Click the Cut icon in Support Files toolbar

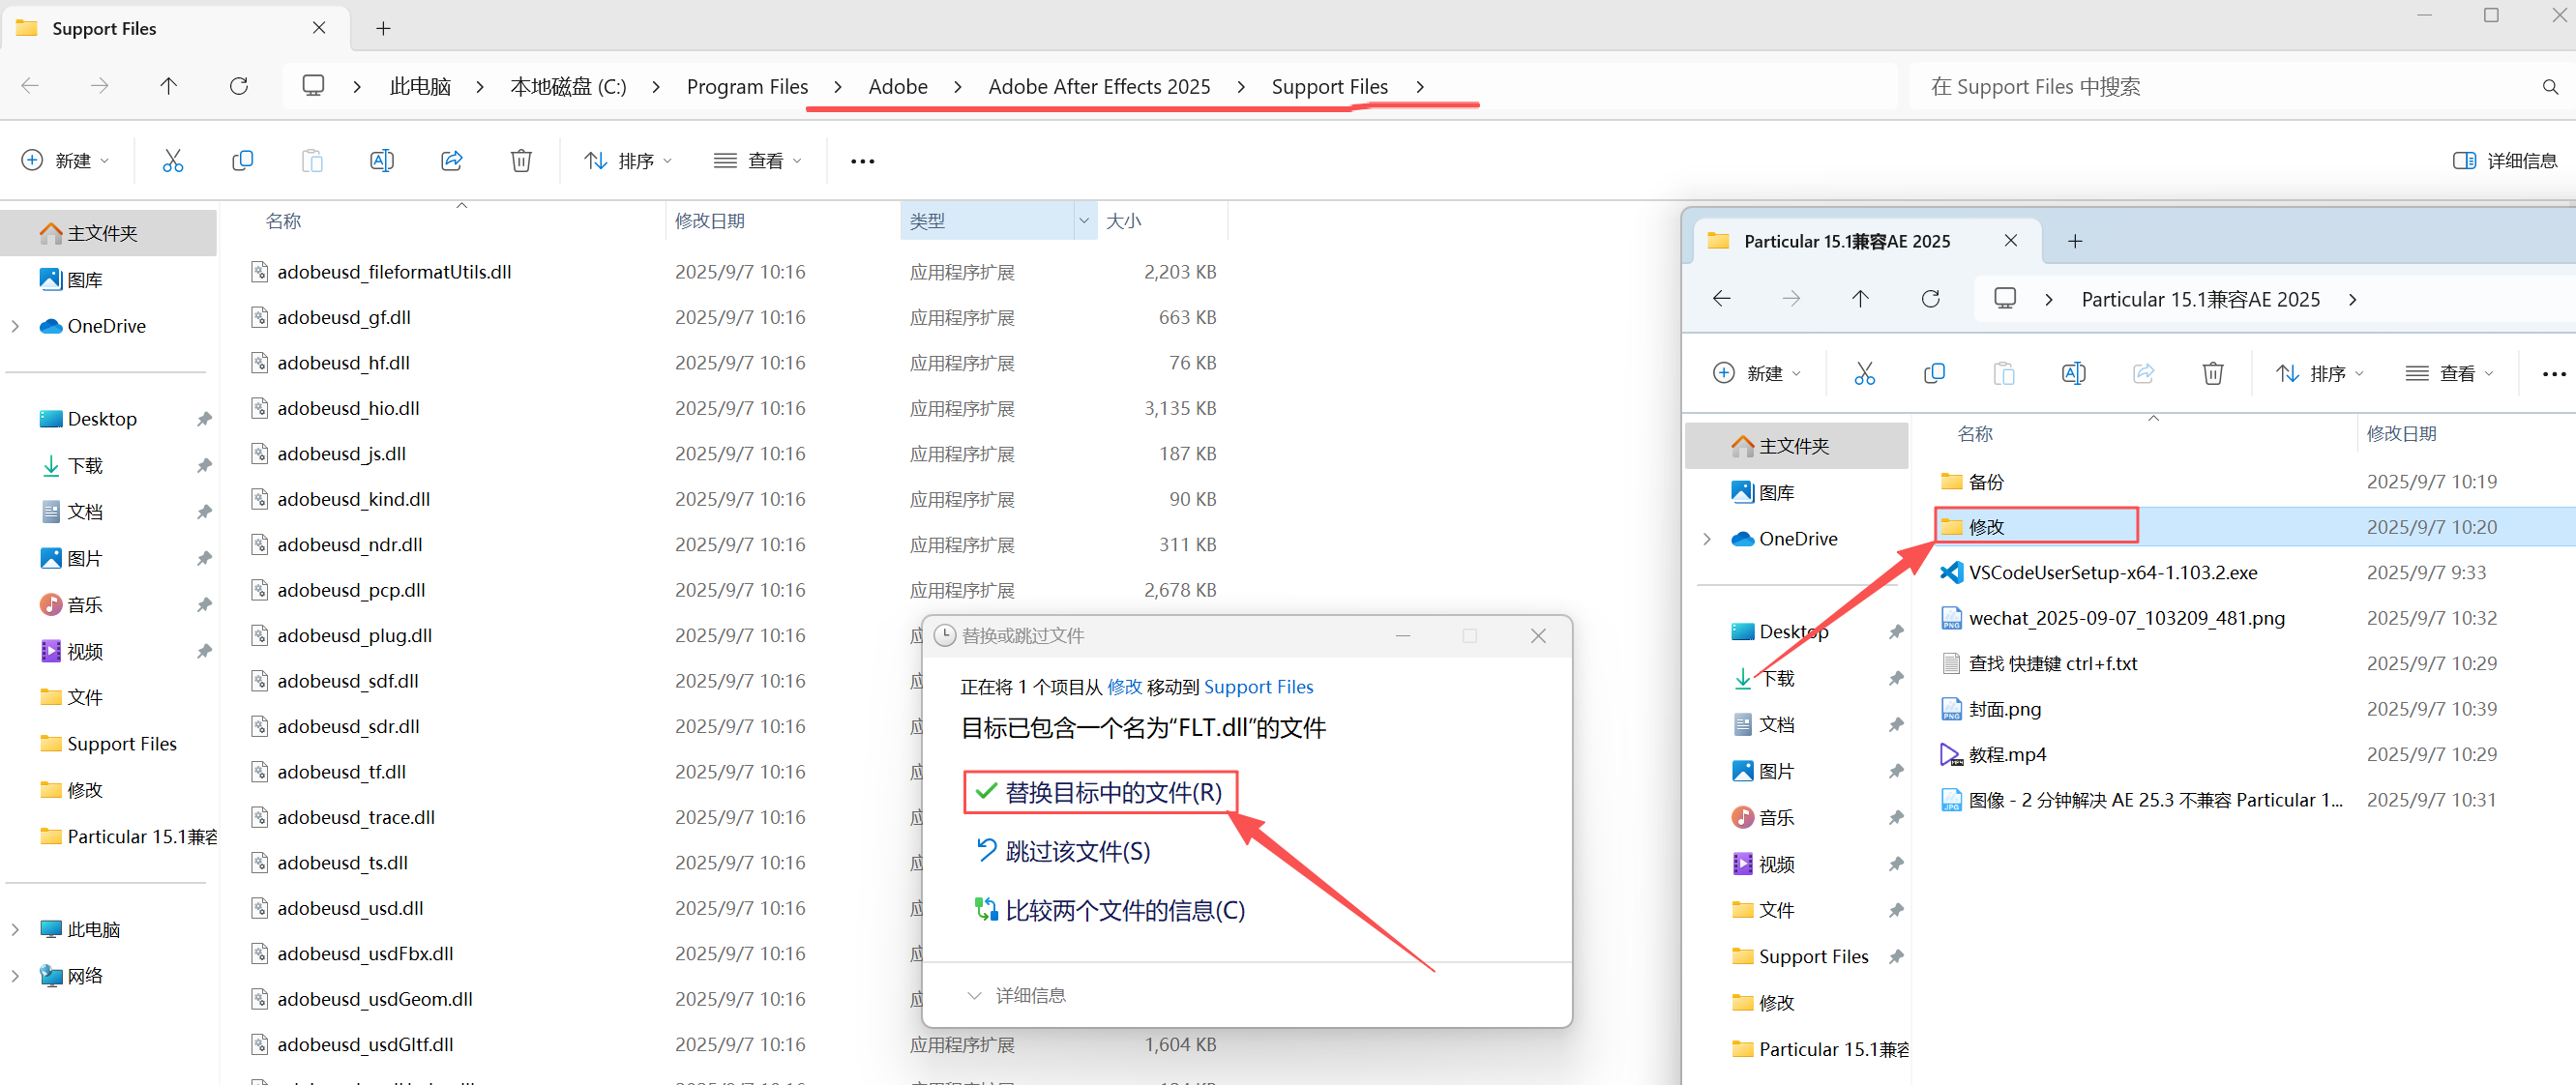tap(173, 160)
